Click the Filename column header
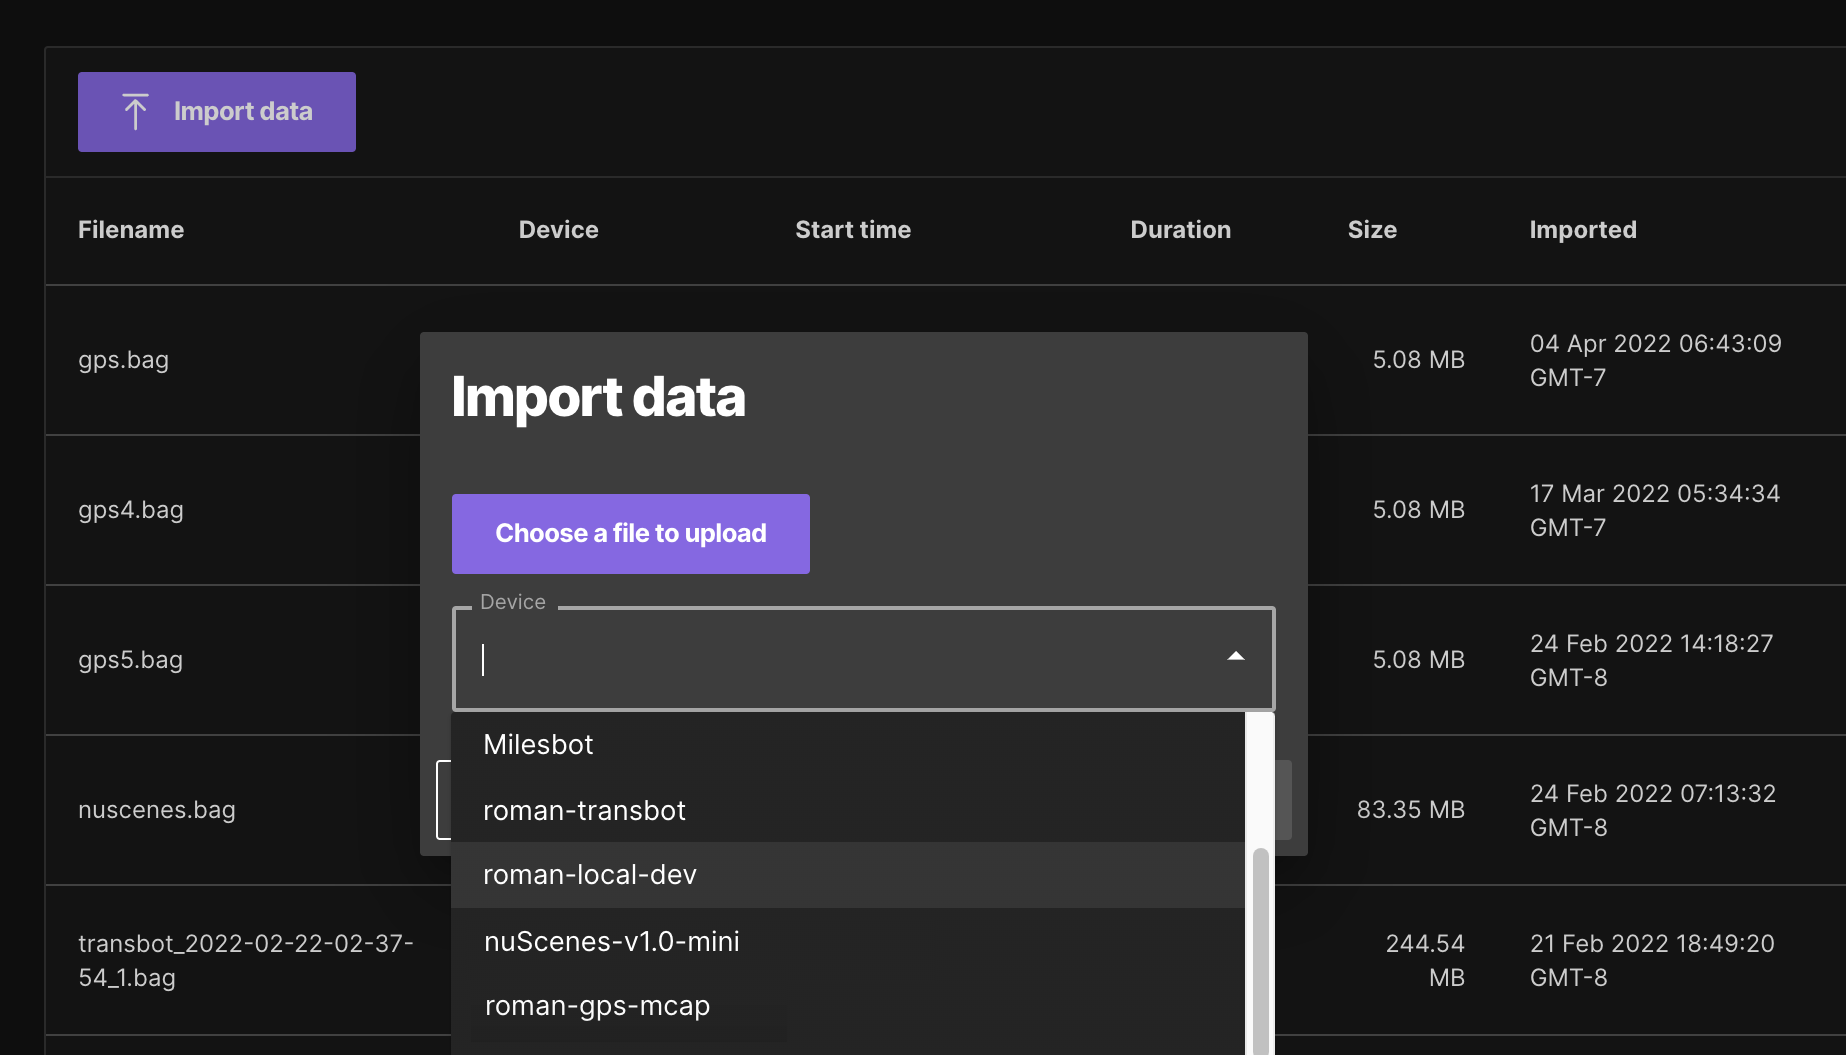The image size is (1846, 1055). (131, 229)
